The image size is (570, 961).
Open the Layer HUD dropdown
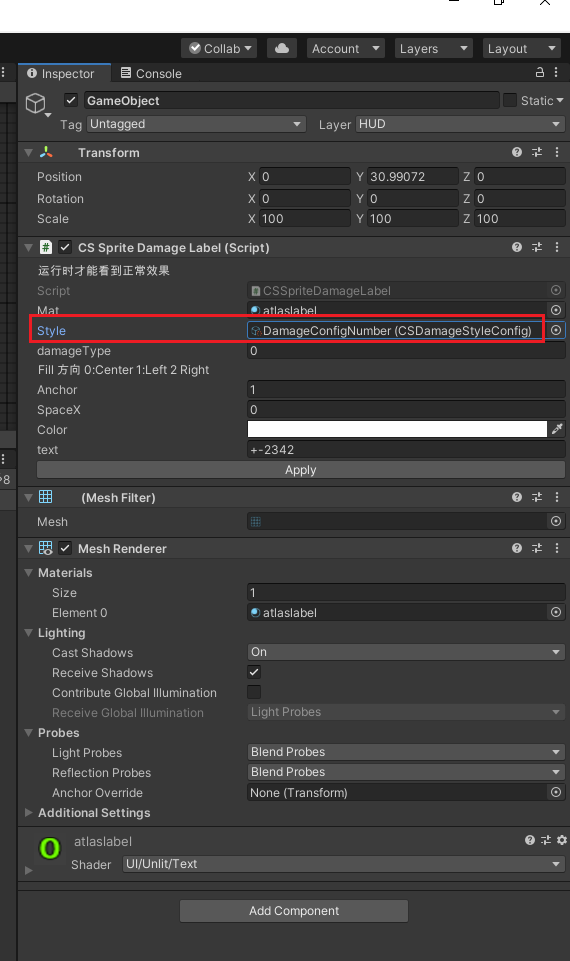tap(460, 124)
